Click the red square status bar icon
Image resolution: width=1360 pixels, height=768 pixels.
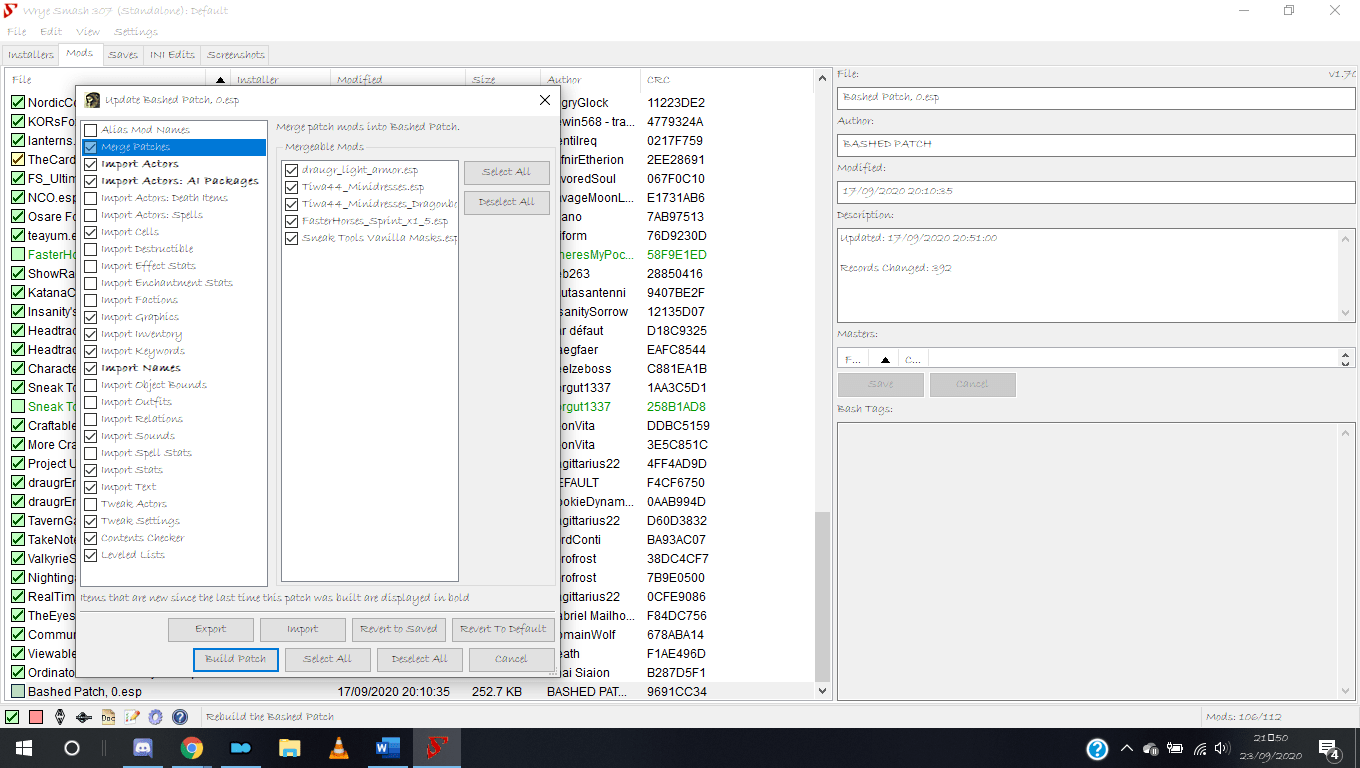pos(36,717)
